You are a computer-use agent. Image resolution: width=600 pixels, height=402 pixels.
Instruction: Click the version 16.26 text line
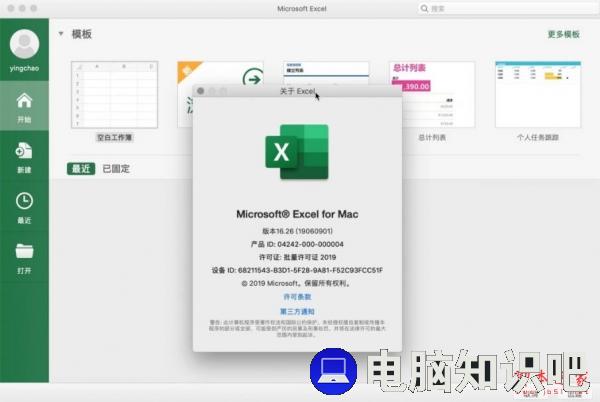(x=297, y=231)
